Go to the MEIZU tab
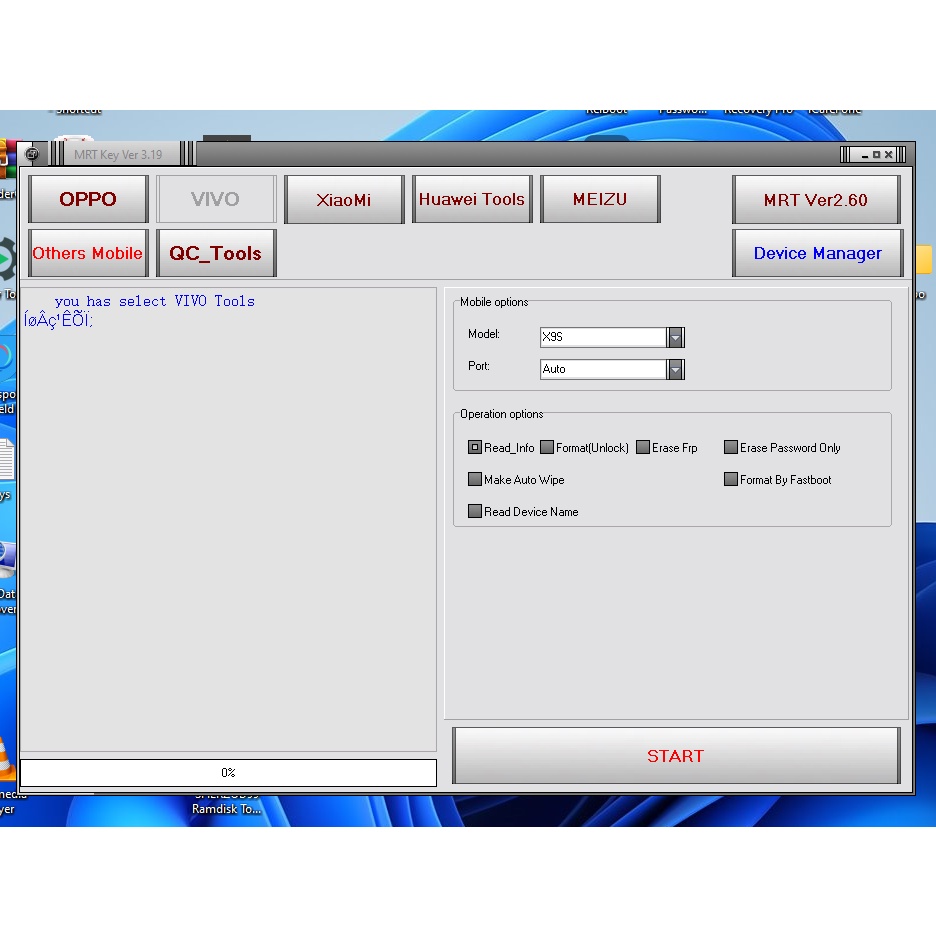The image size is (936, 936). (x=600, y=199)
